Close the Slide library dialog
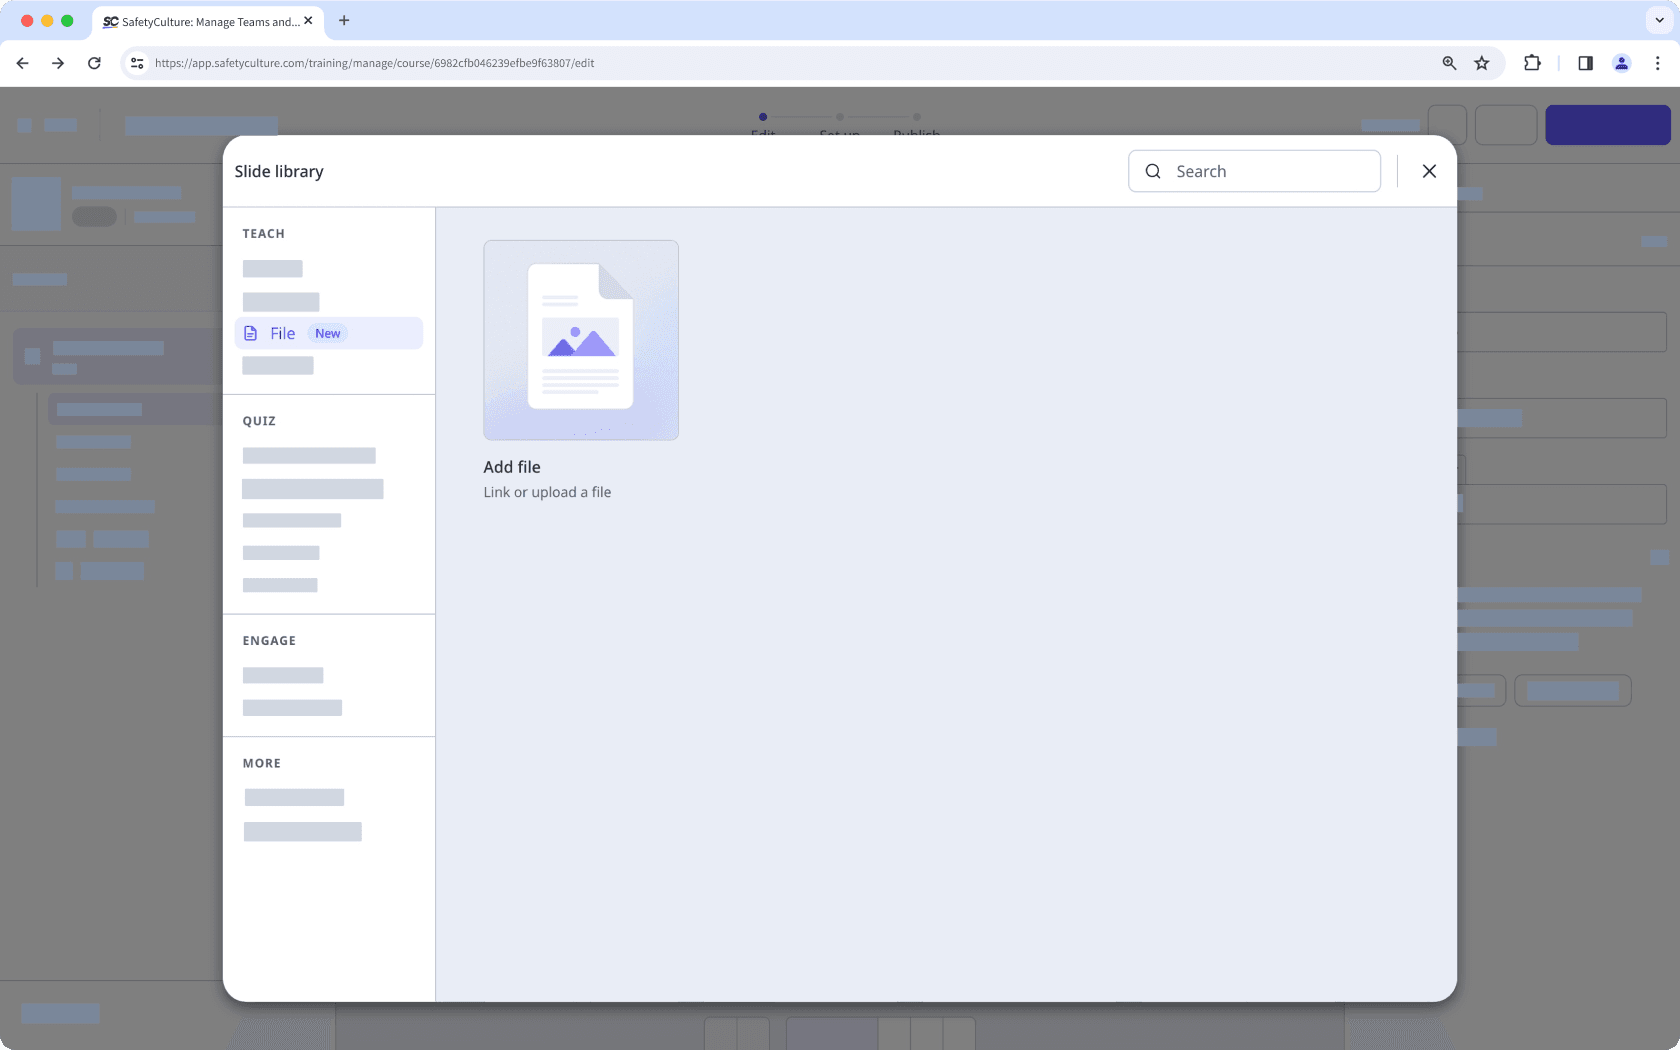1680x1050 pixels. [x=1429, y=171]
